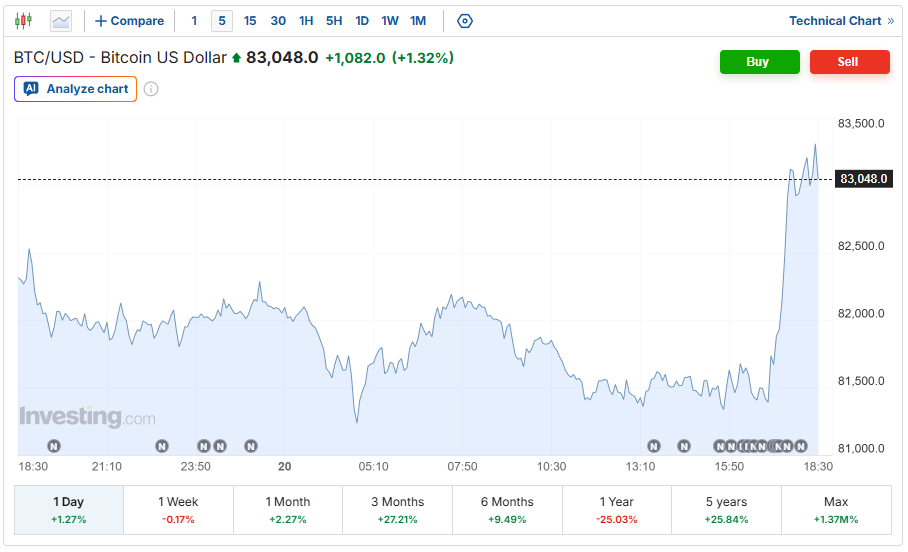
Task: Click the info icon beside Analyze chart
Action: click(151, 89)
